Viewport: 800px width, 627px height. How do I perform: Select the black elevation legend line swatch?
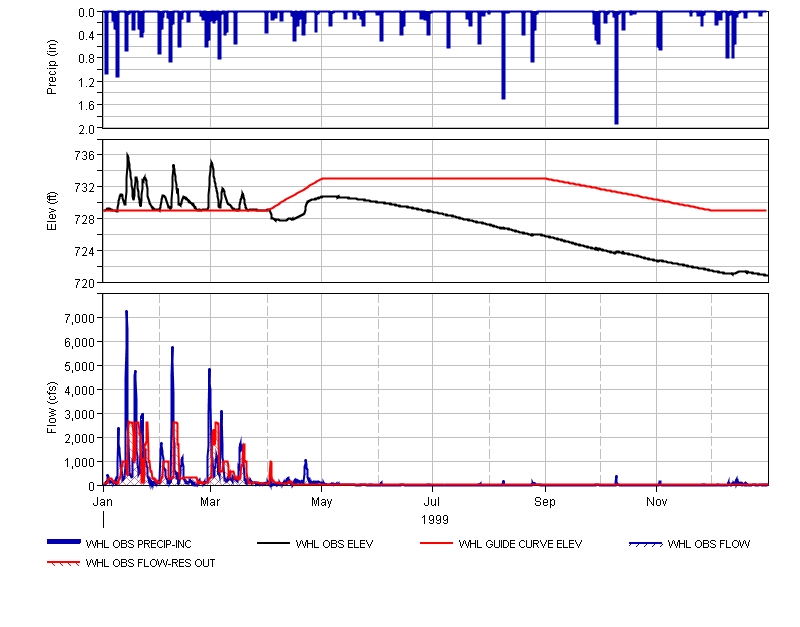tap(273, 543)
